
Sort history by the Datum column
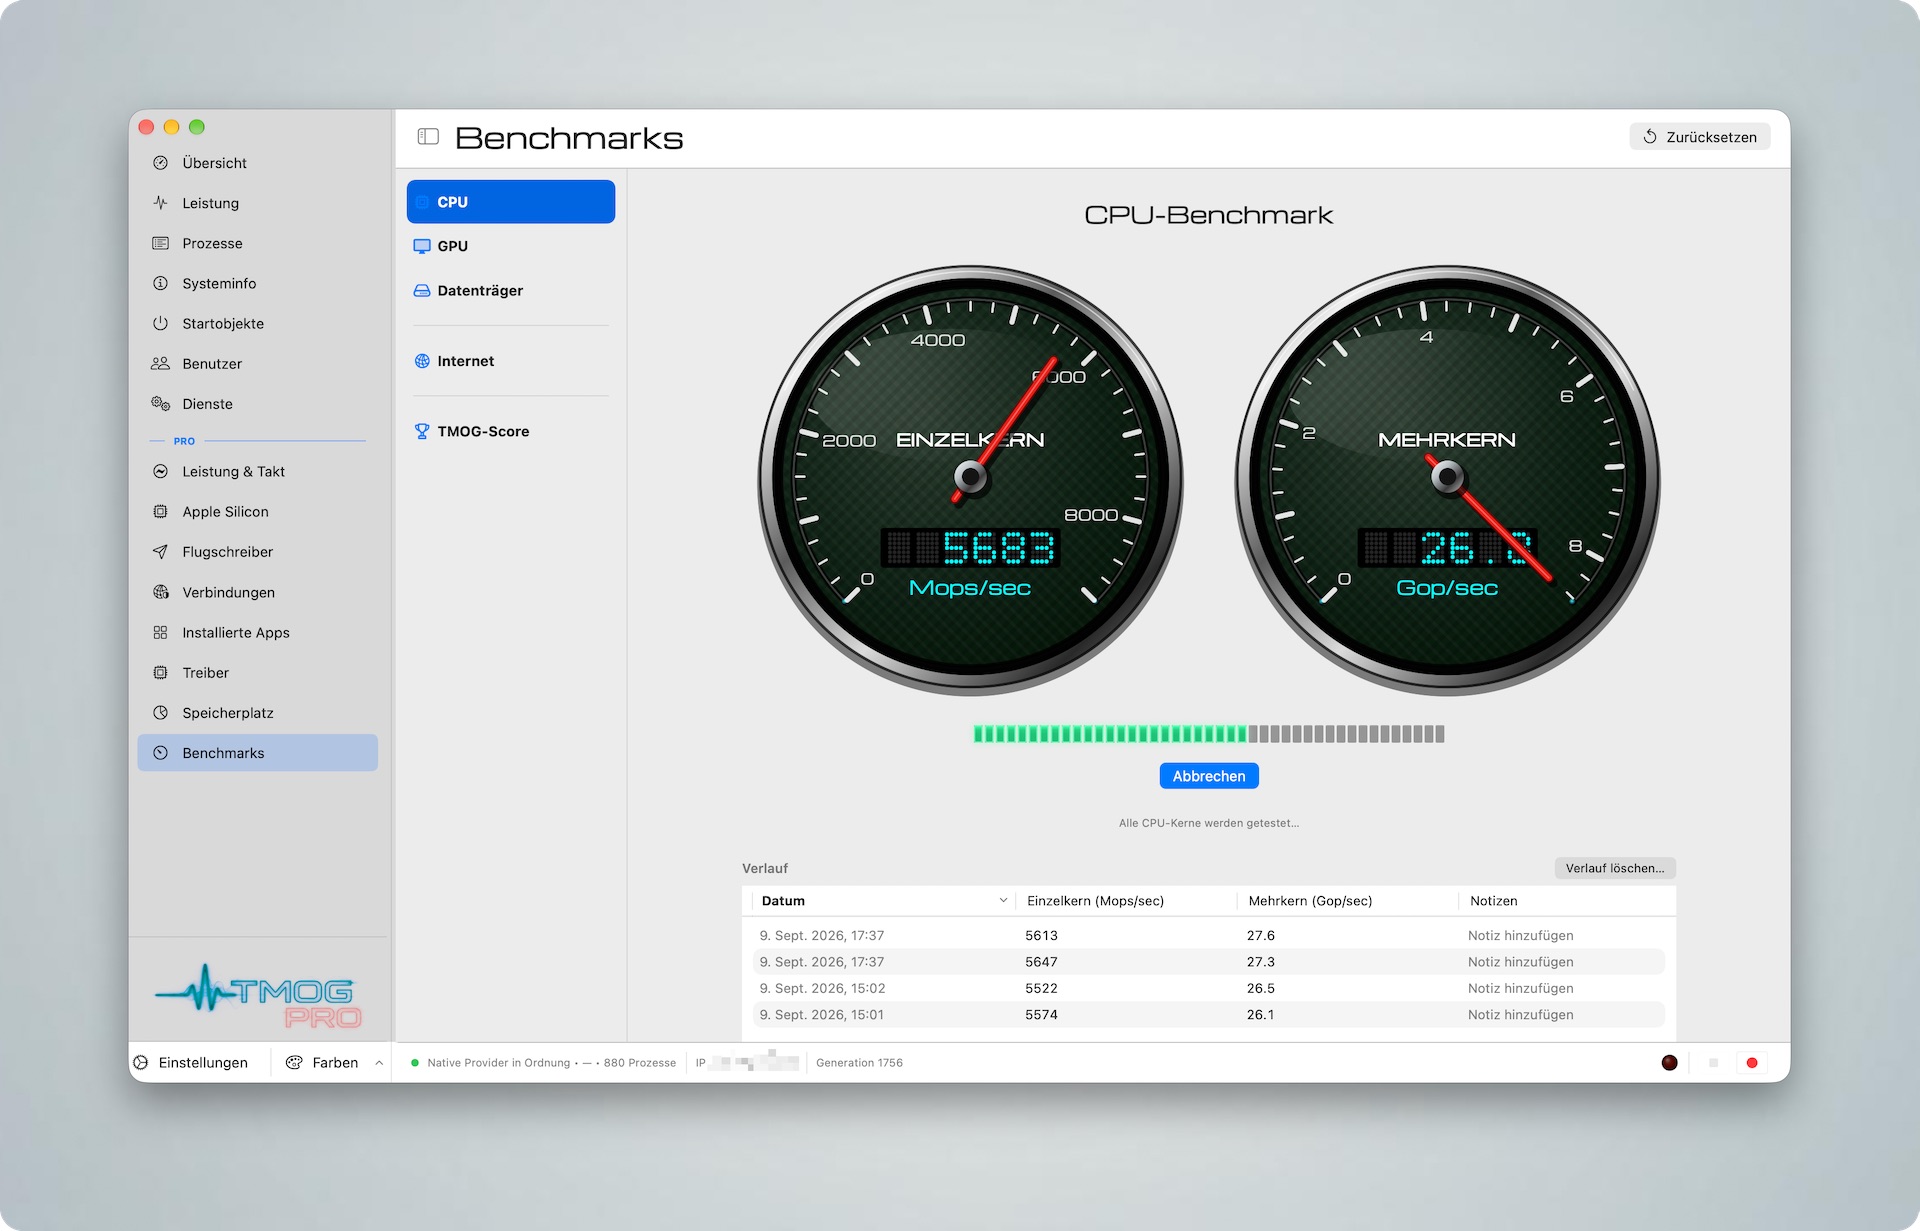tap(883, 901)
